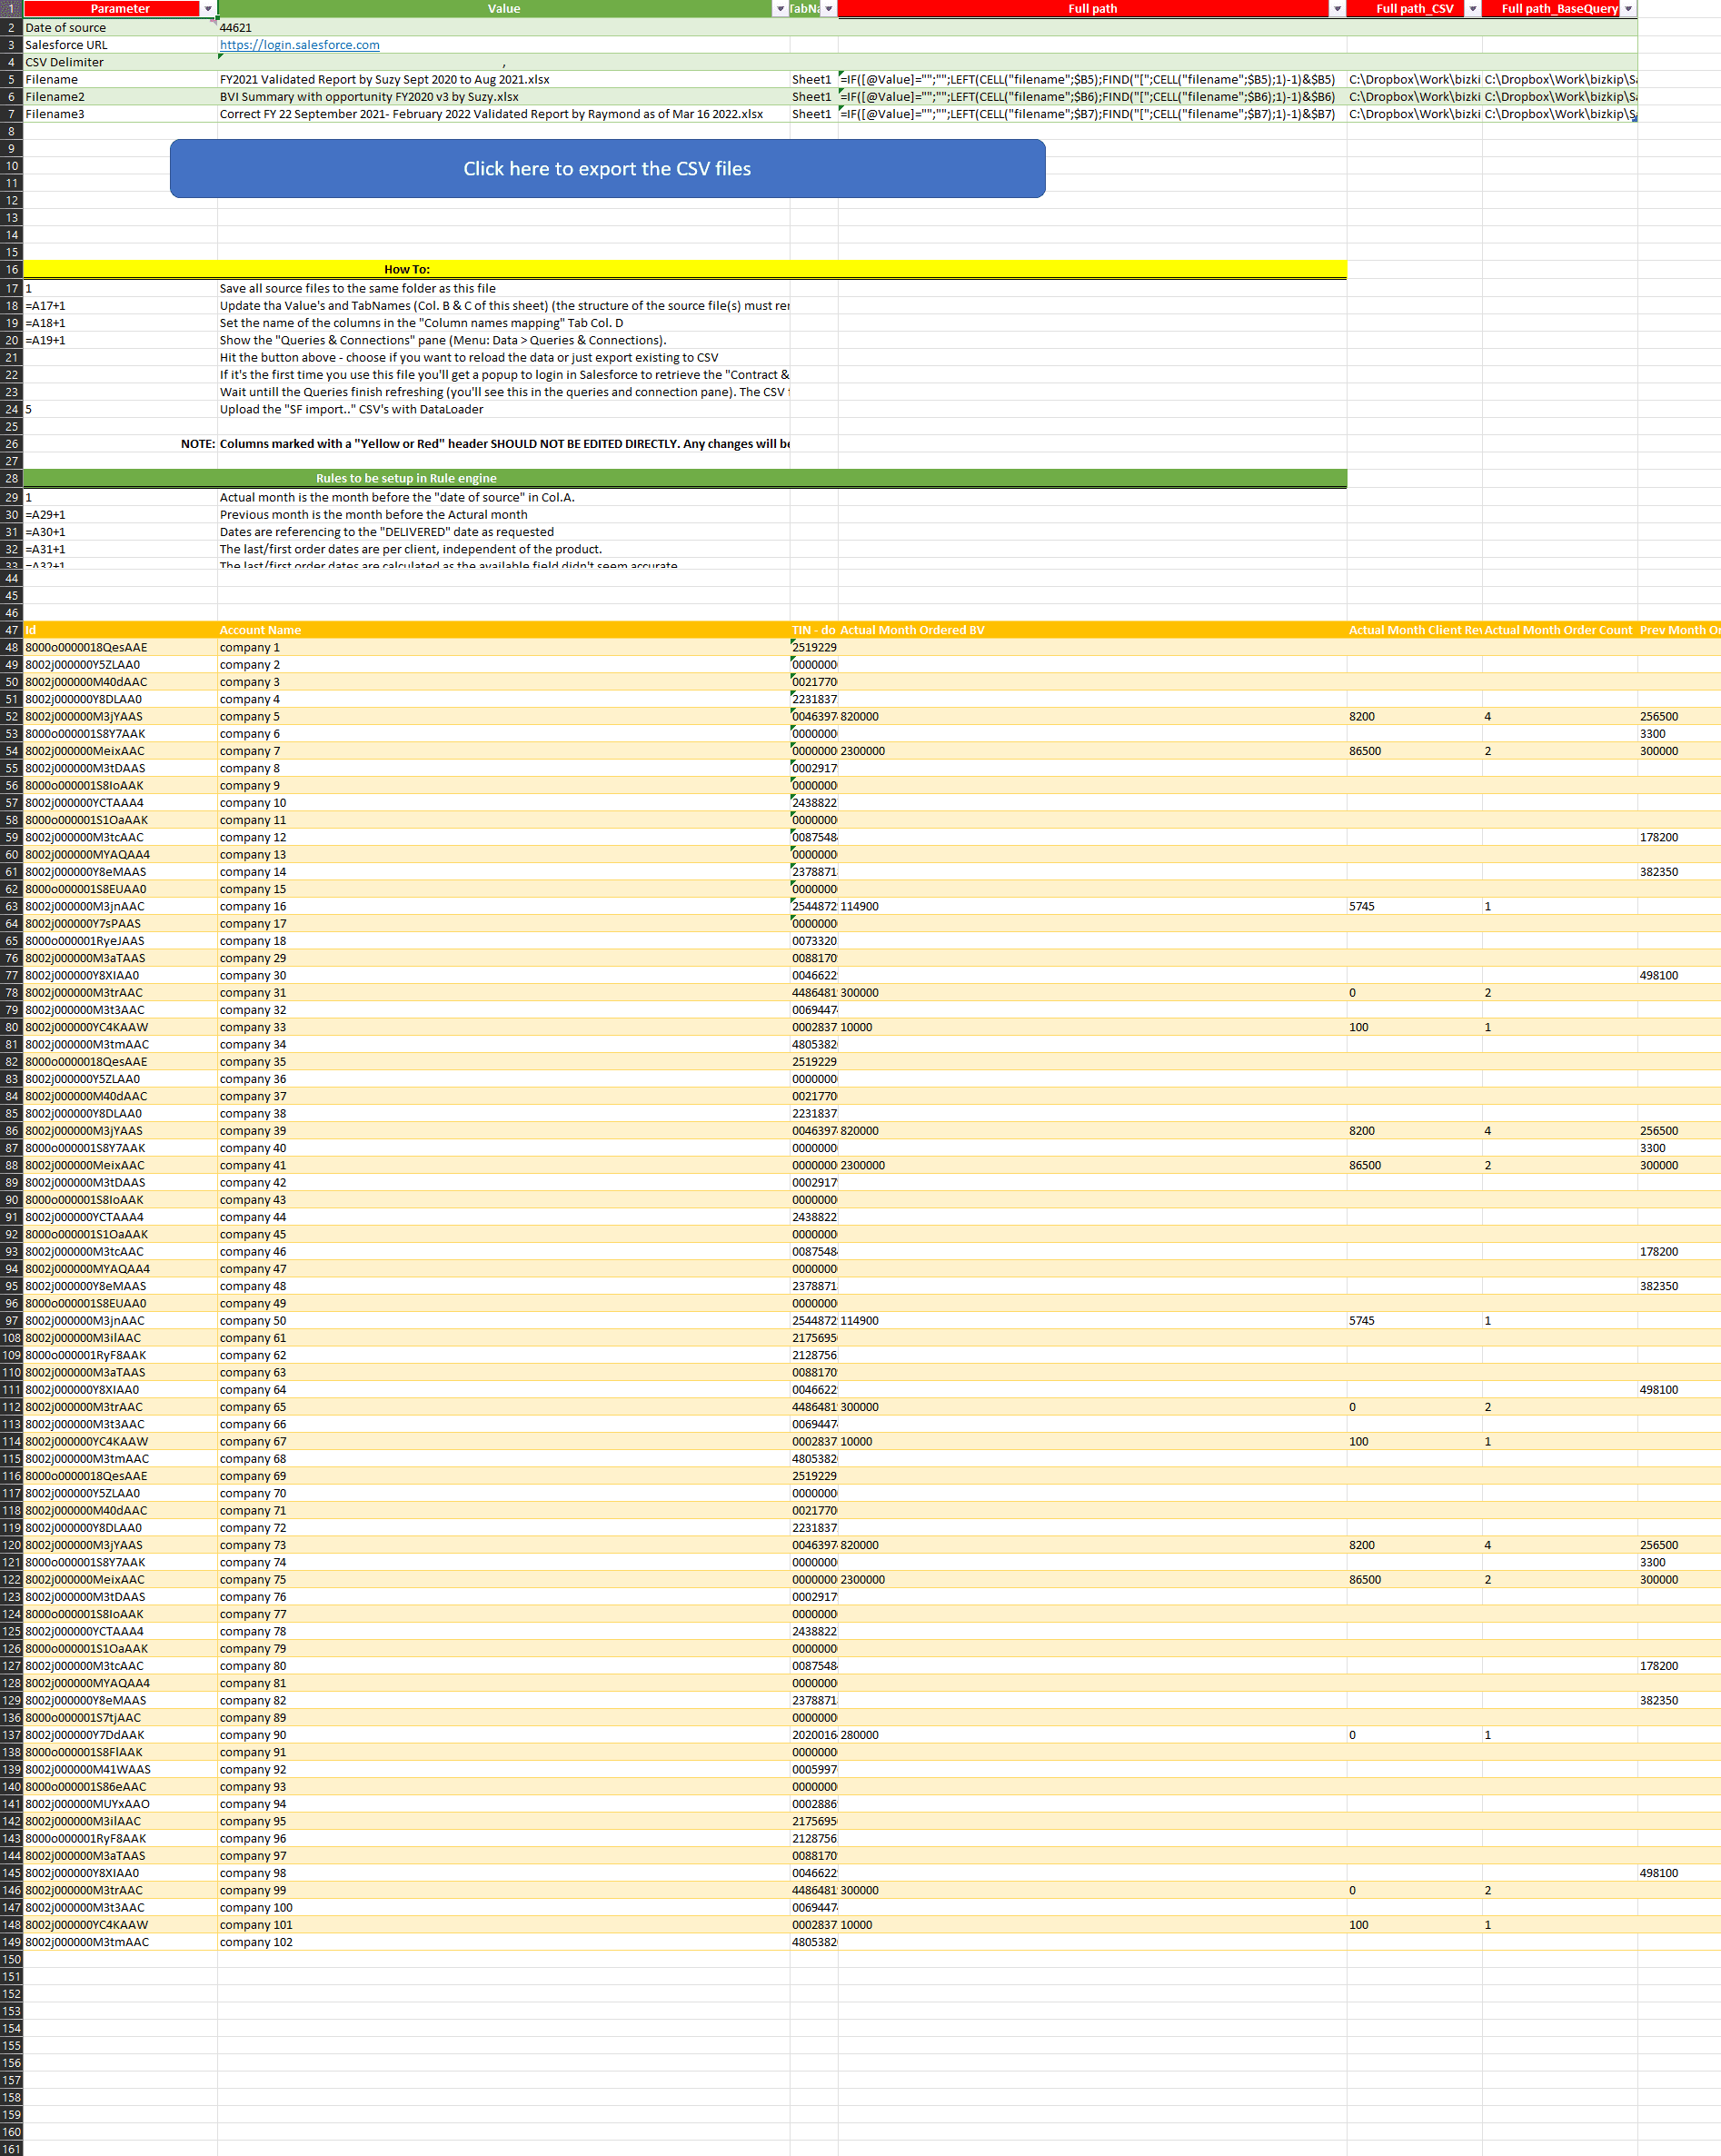Select the Sheet1 cell in Filename row

coord(813,79)
